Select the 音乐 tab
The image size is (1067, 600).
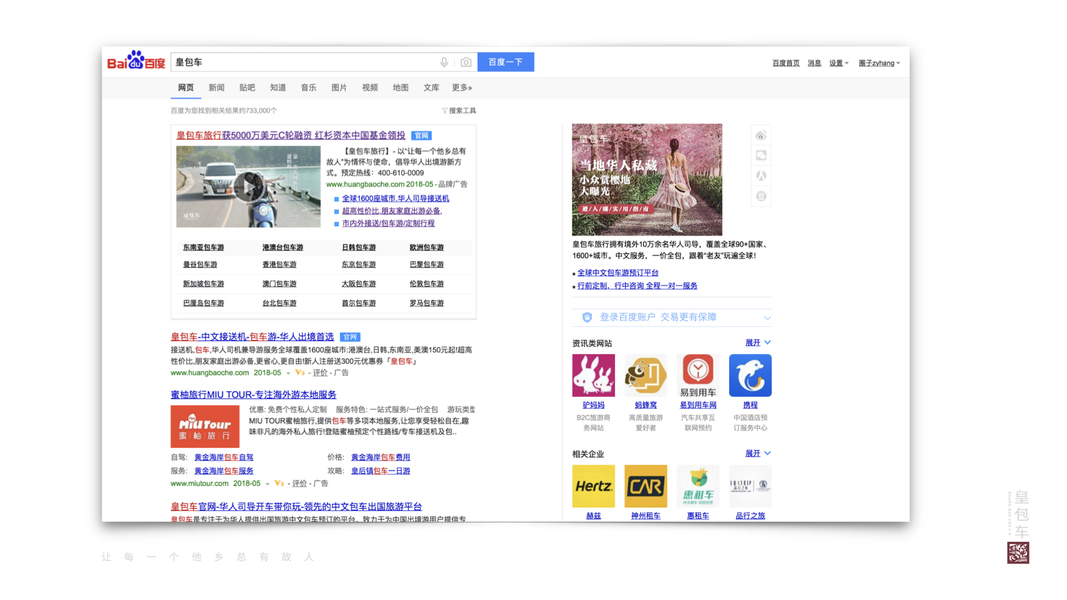(x=308, y=88)
